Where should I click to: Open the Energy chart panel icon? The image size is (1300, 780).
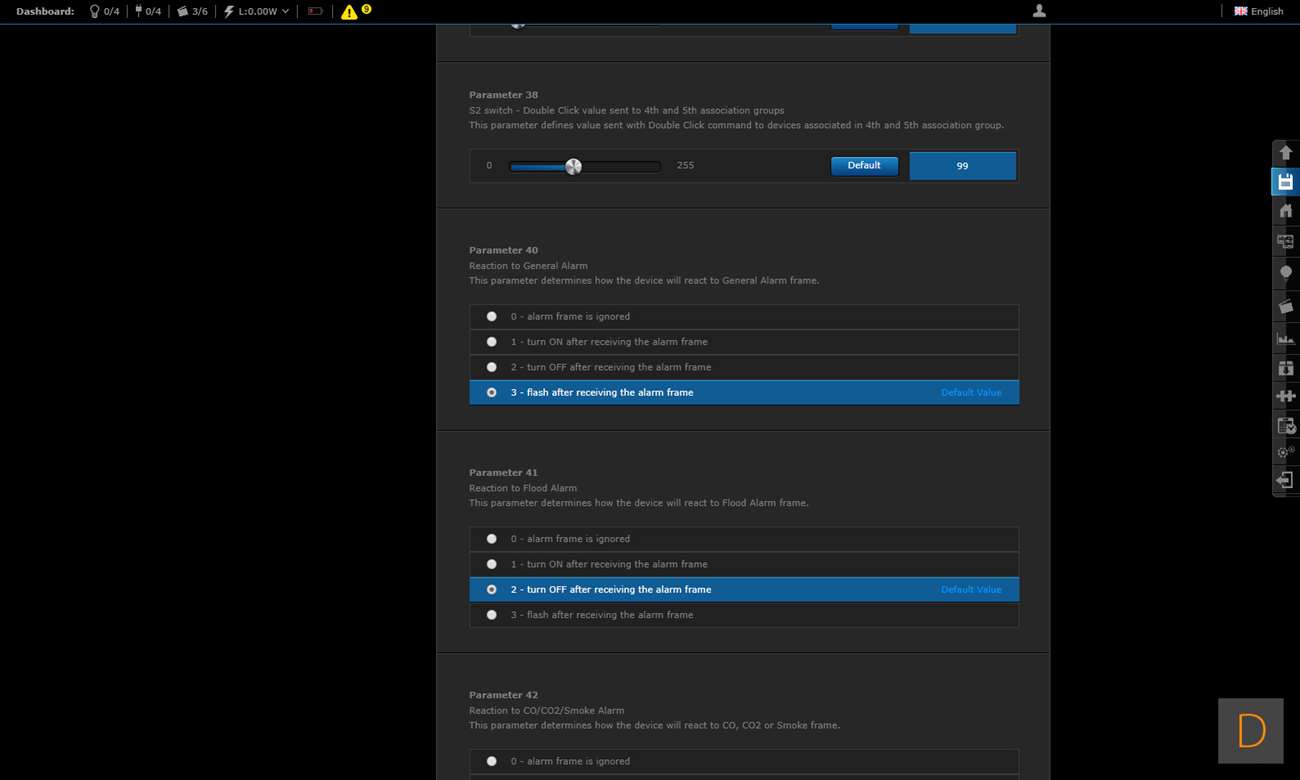pyautogui.click(x=1286, y=338)
